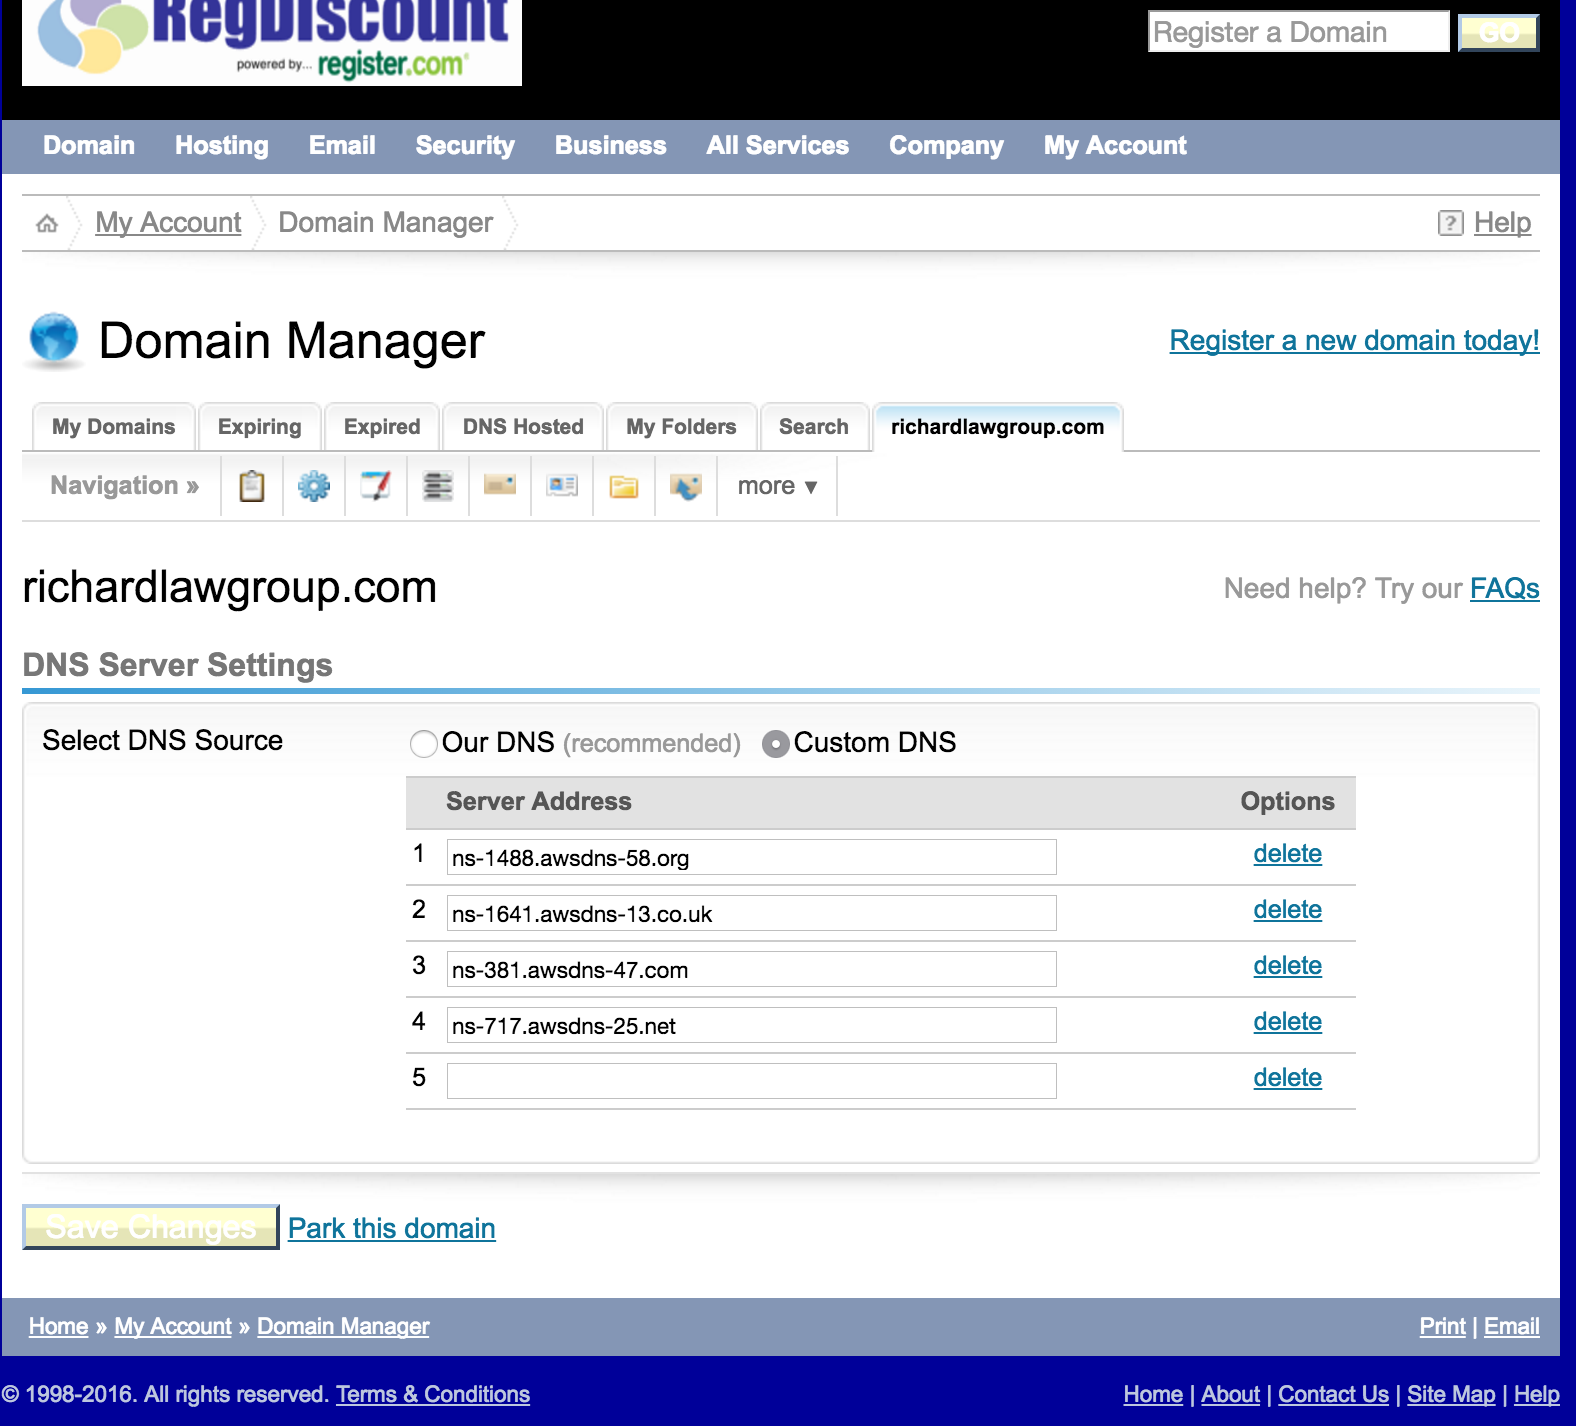Viewport: 1576px width, 1426px height.
Task: Expand the more dropdown in the toolbar
Action: [777, 486]
